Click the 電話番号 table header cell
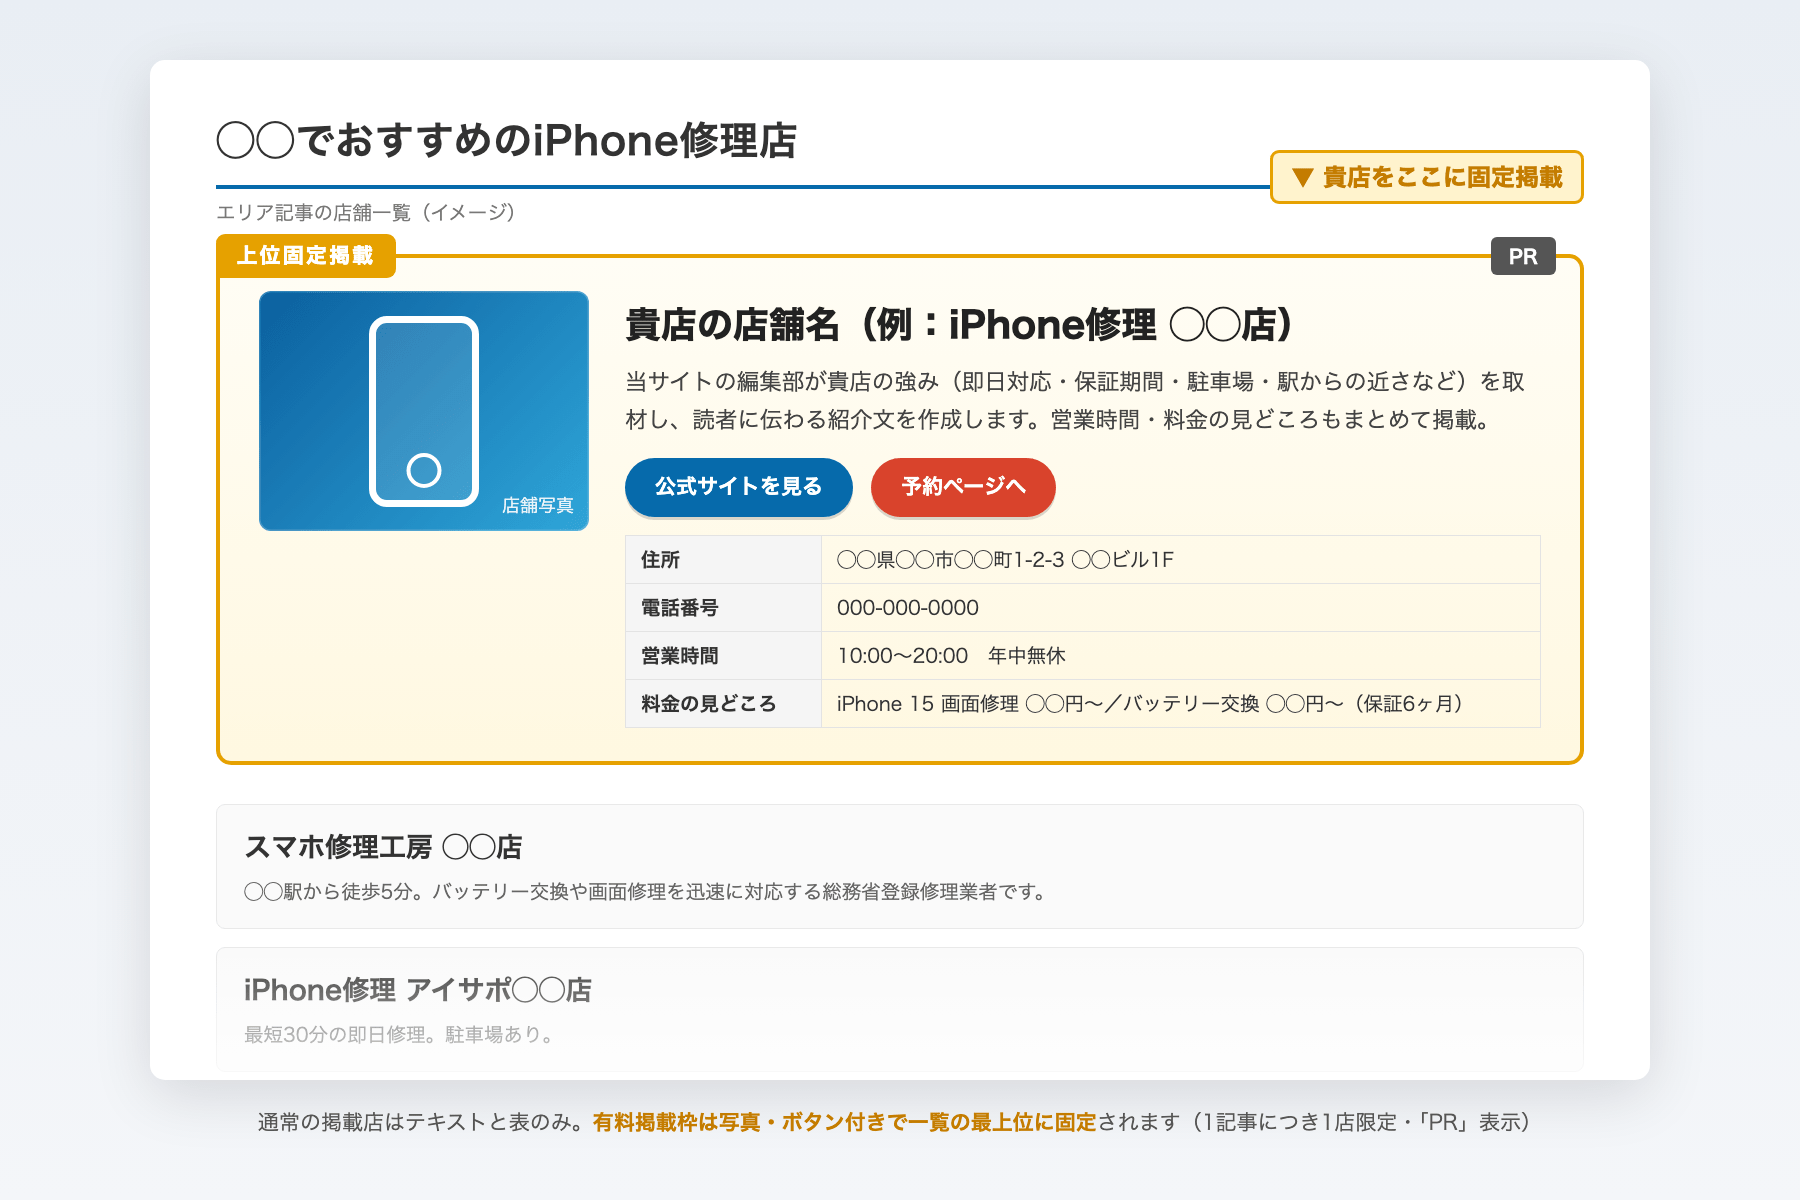 click(723, 608)
